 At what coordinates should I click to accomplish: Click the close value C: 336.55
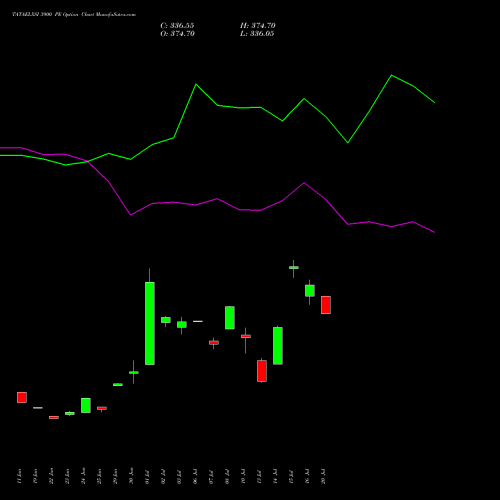[x=177, y=25]
